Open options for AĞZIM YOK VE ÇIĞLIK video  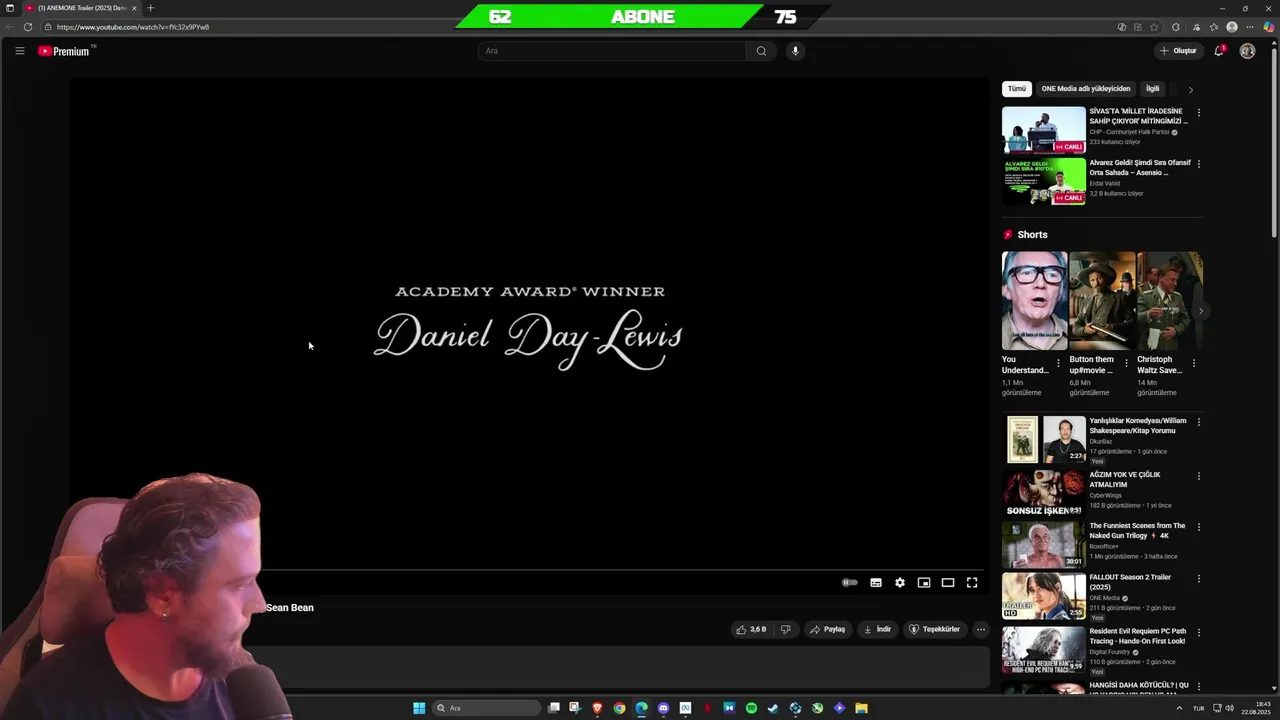1199,476
